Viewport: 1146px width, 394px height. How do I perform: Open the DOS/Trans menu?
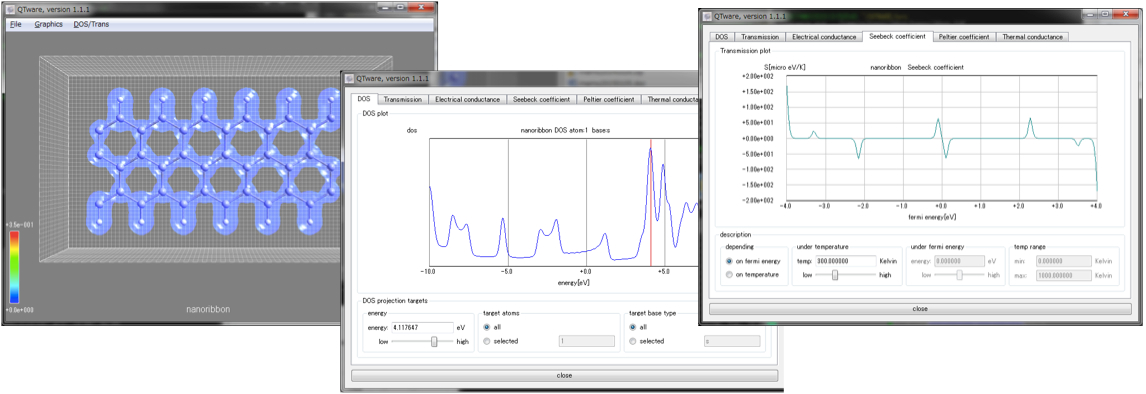tap(90, 24)
